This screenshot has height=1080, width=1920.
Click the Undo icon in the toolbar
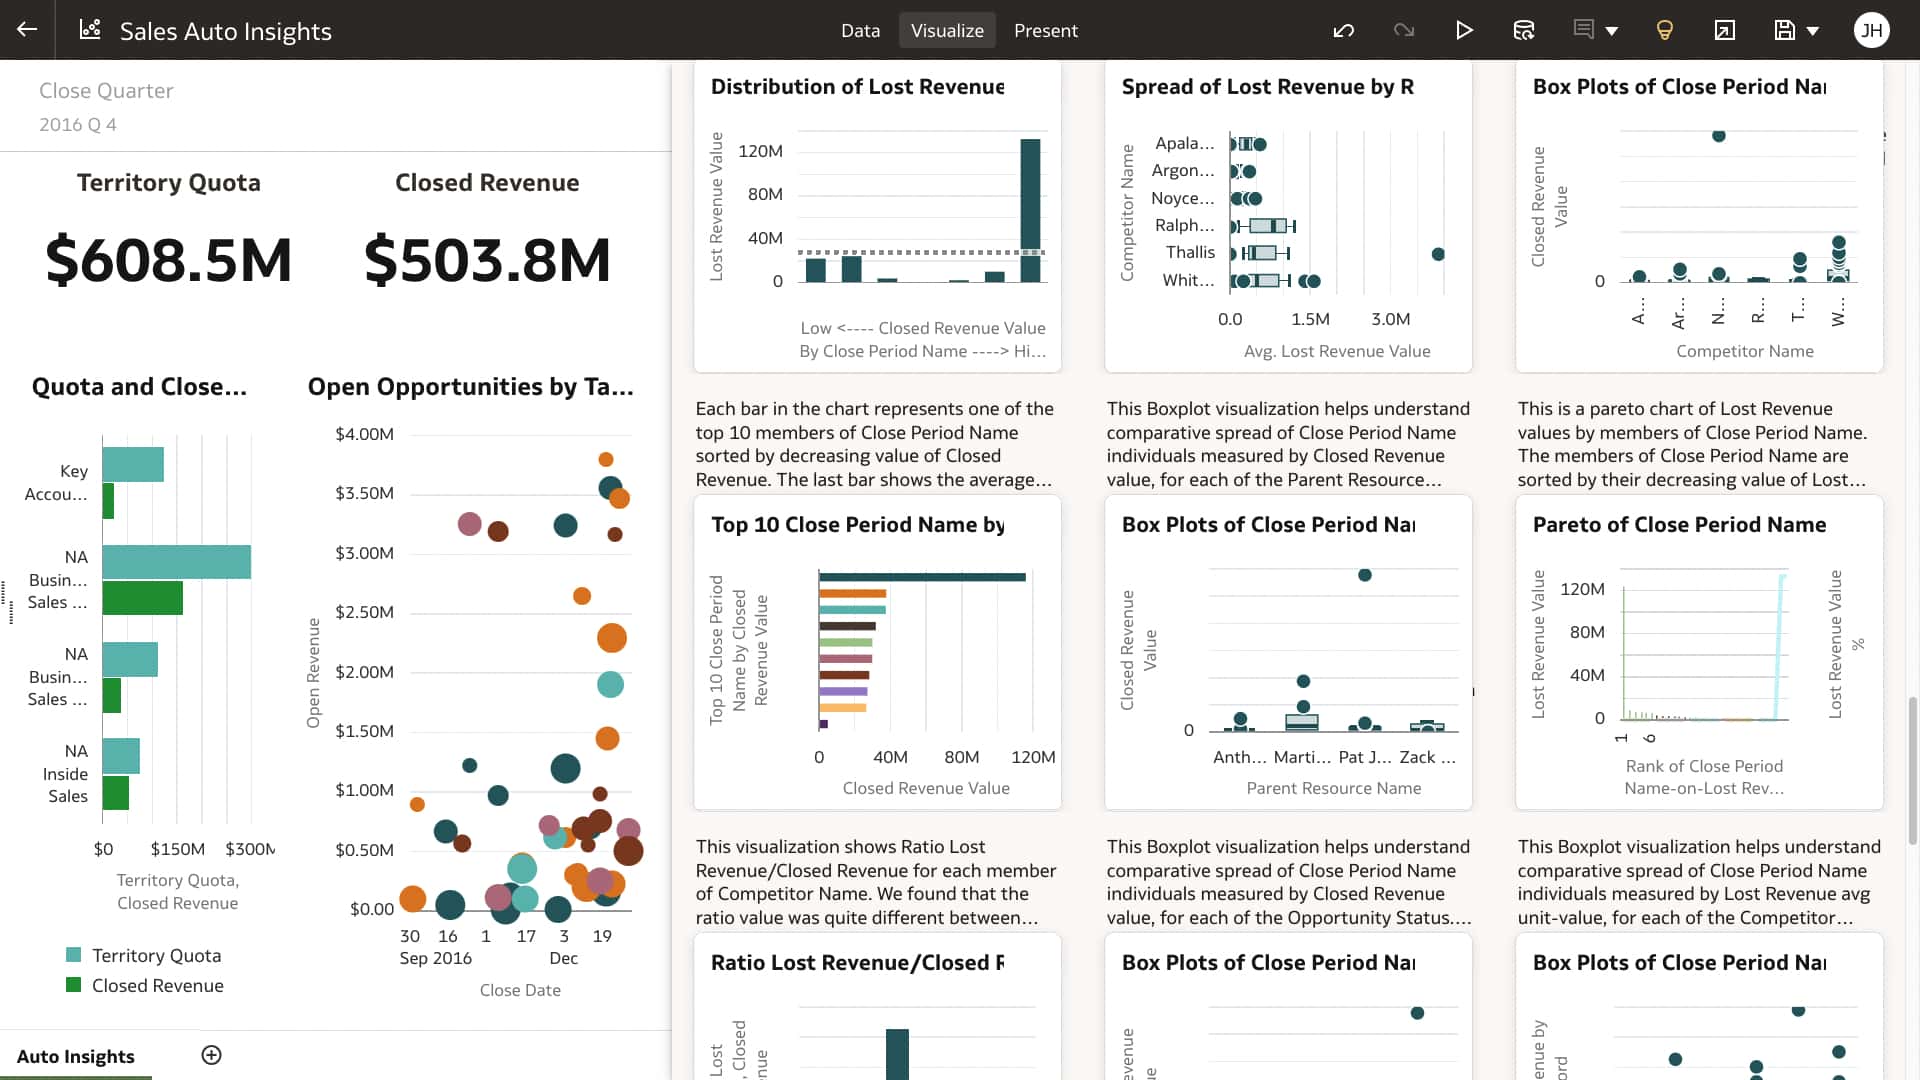(1343, 30)
